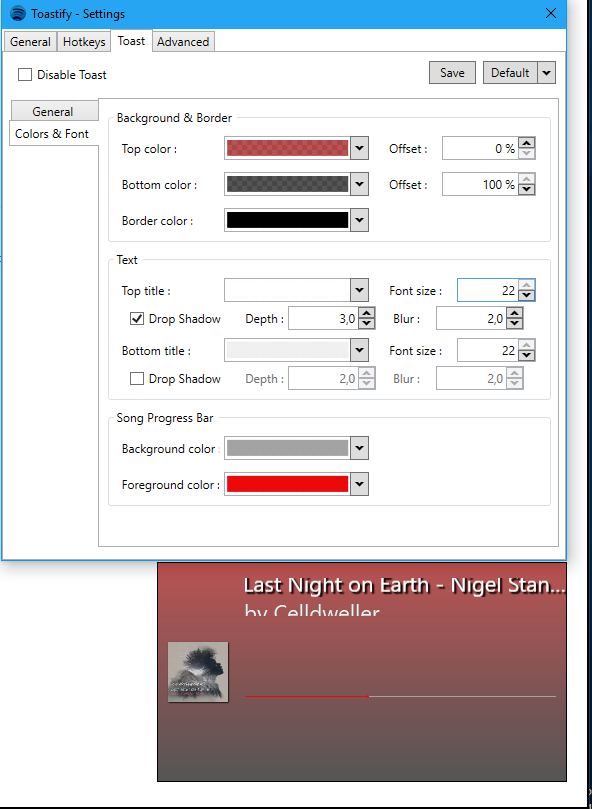Click the Top title Font size field

[488, 290]
